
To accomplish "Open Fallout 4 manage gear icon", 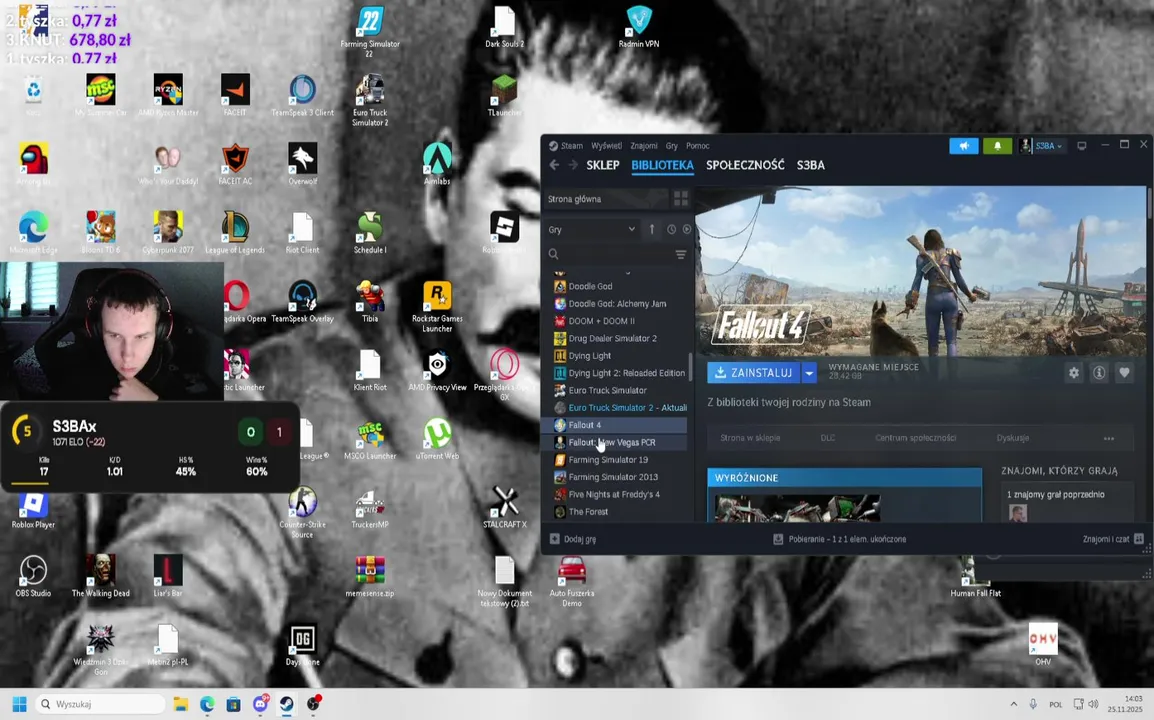I will click(1074, 373).
